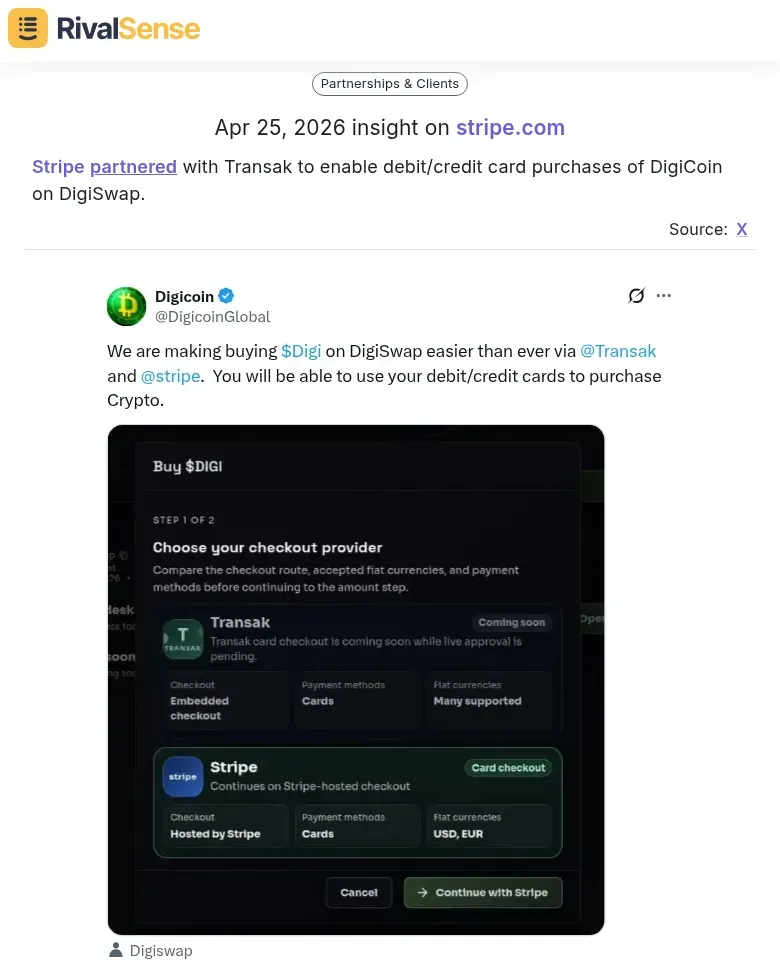Open the Source X menu item
Image resolution: width=780 pixels, height=960 pixels.
742,229
